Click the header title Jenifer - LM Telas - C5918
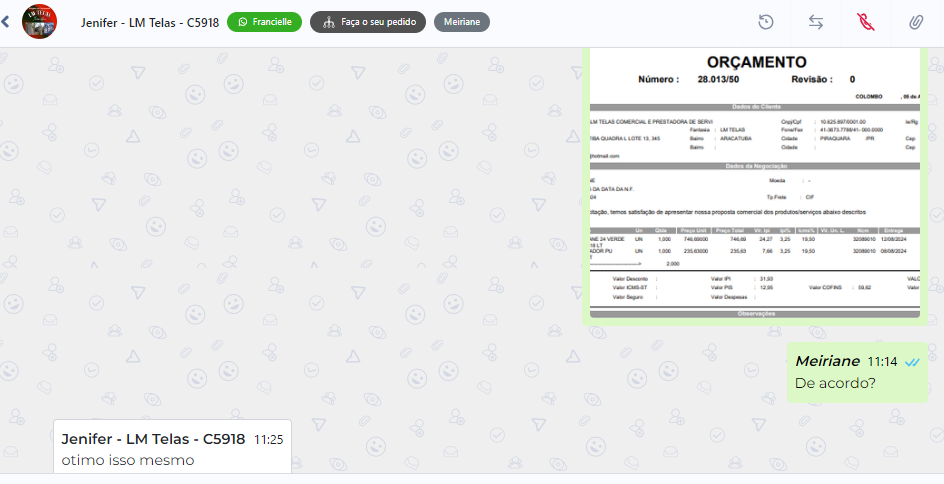 click(149, 22)
